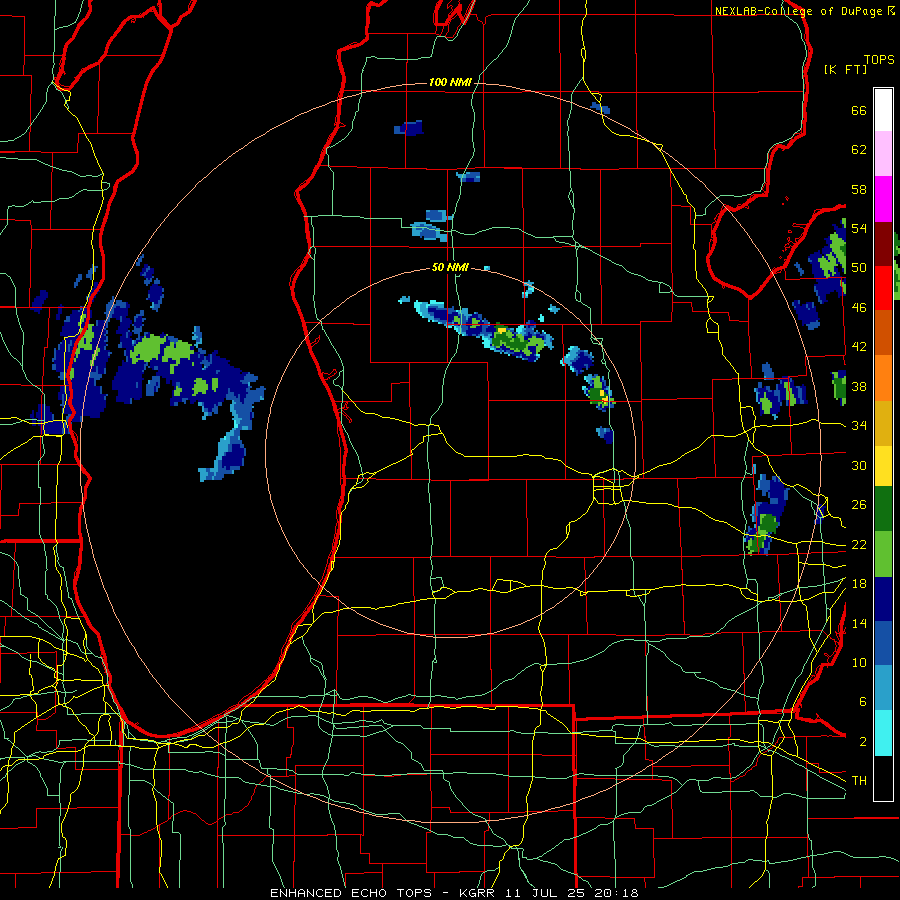Click the 54 value on the scale
This screenshot has width=900, height=900.
pos(859,229)
